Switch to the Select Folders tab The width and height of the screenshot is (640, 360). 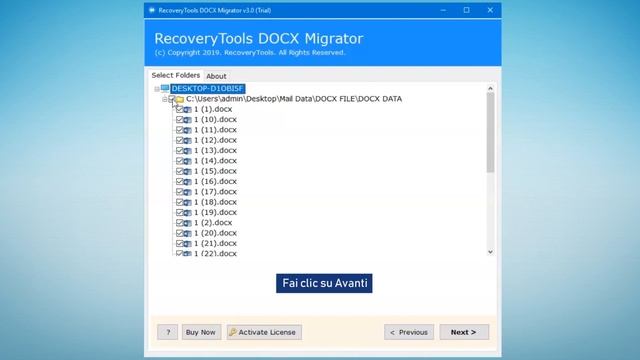(x=176, y=75)
